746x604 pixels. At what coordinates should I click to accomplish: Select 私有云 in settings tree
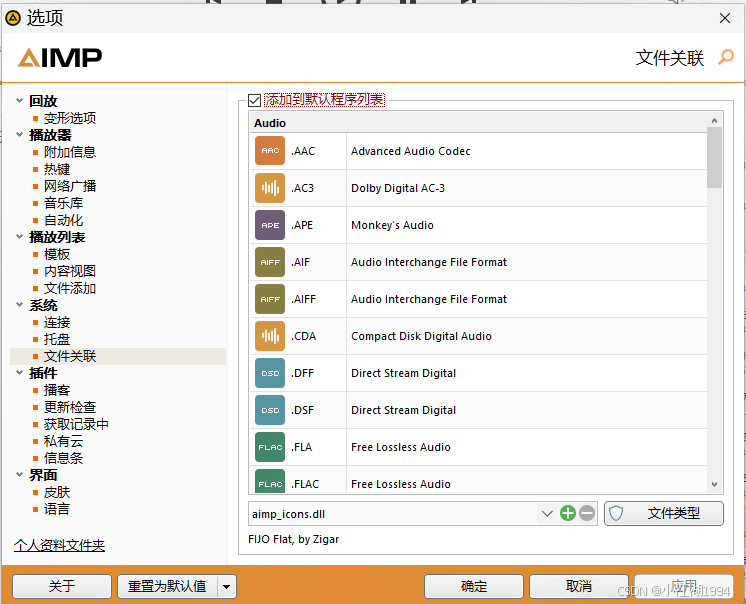click(x=63, y=441)
